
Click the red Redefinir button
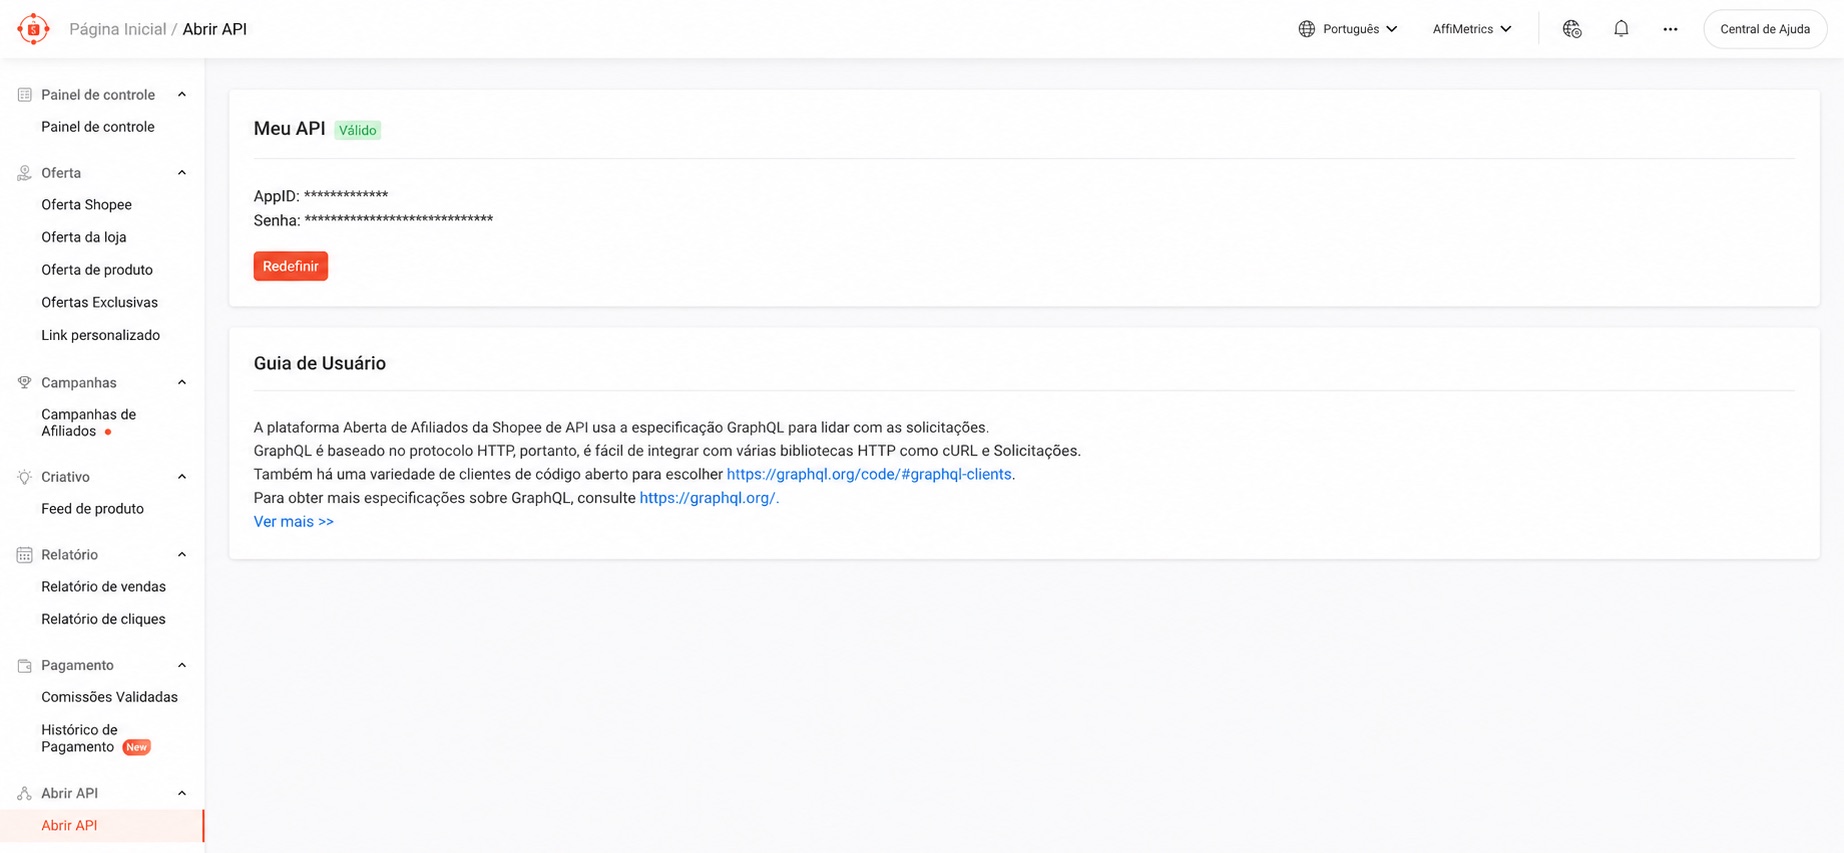[x=290, y=266]
